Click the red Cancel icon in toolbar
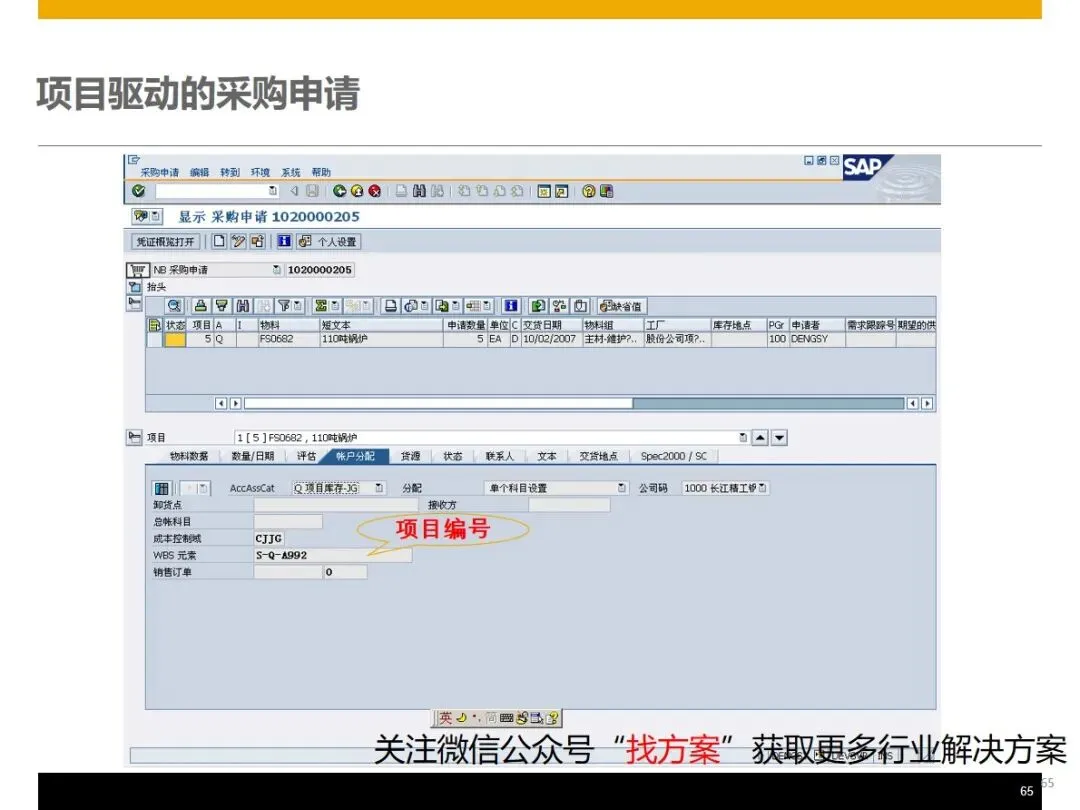 [x=375, y=191]
